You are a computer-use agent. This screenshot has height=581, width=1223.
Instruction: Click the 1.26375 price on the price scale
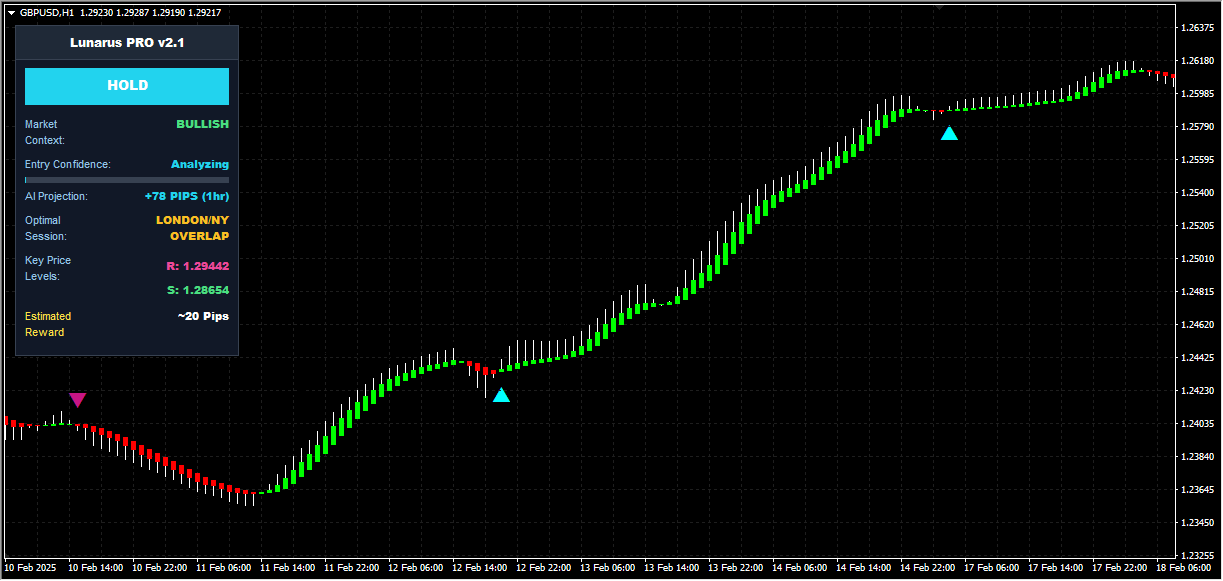pos(1197,28)
